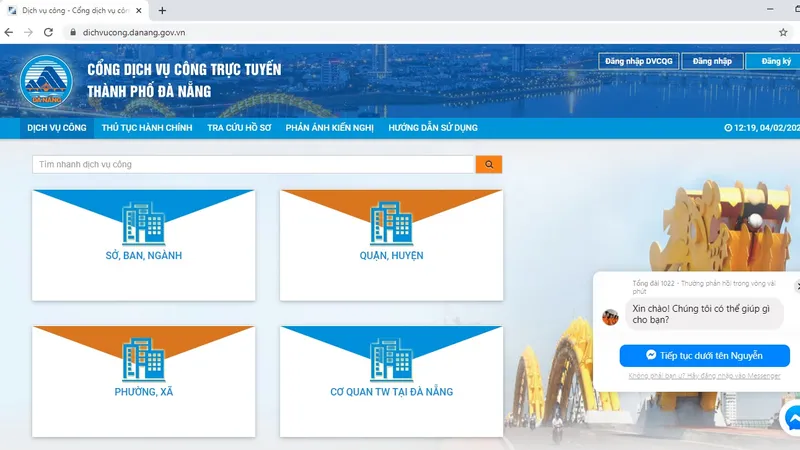The width and height of the screenshot is (800, 450).
Task: Open the Messenger chat bubble icon
Action: [x=792, y=418]
